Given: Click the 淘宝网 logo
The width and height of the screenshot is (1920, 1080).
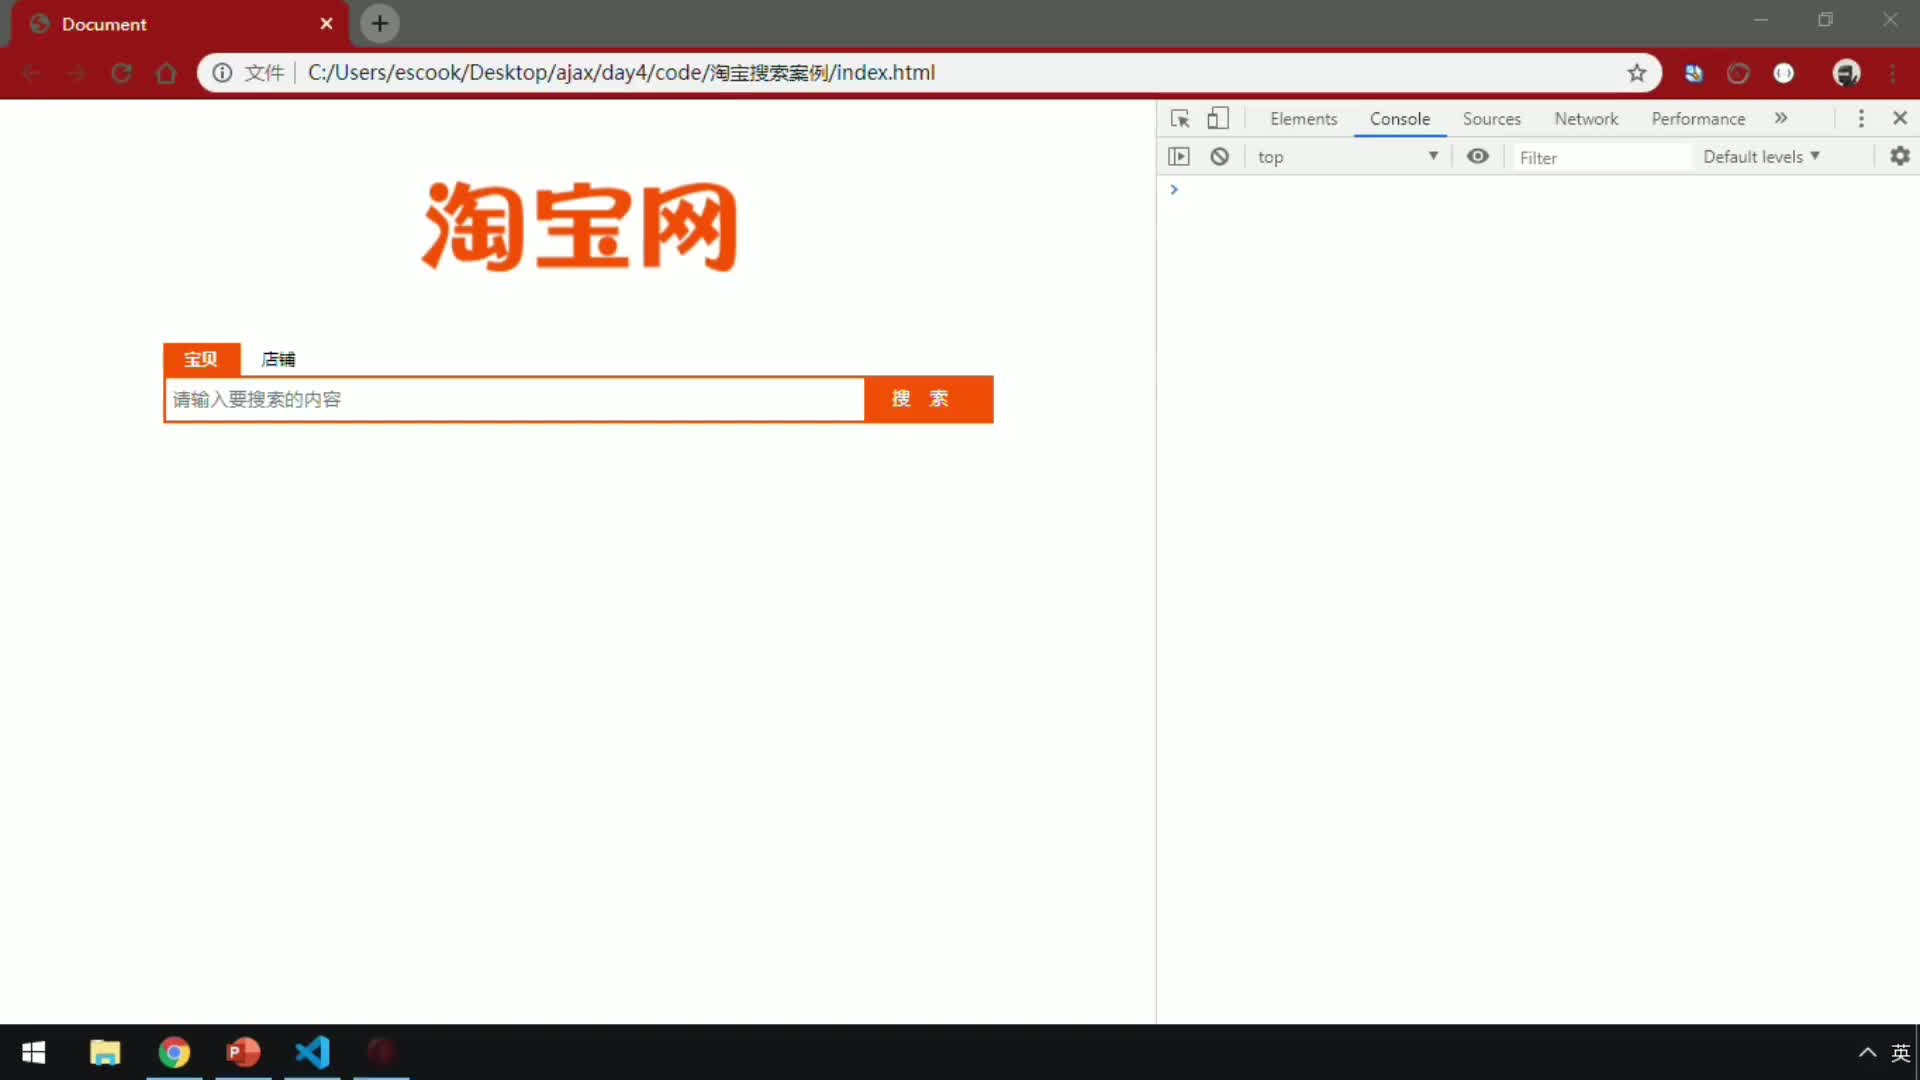Looking at the screenshot, I should pos(579,227).
